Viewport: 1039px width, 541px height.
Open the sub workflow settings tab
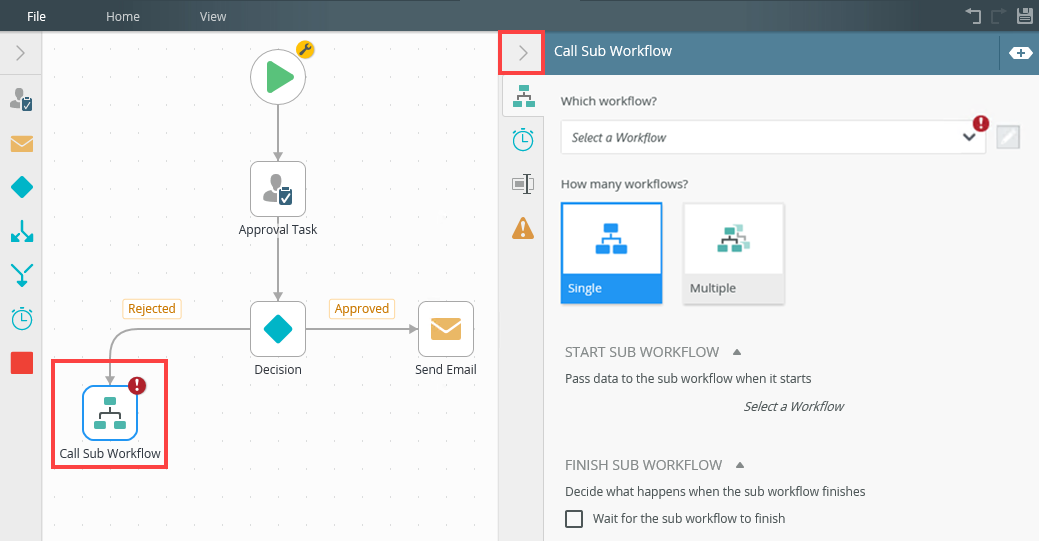click(x=523, y=96)
